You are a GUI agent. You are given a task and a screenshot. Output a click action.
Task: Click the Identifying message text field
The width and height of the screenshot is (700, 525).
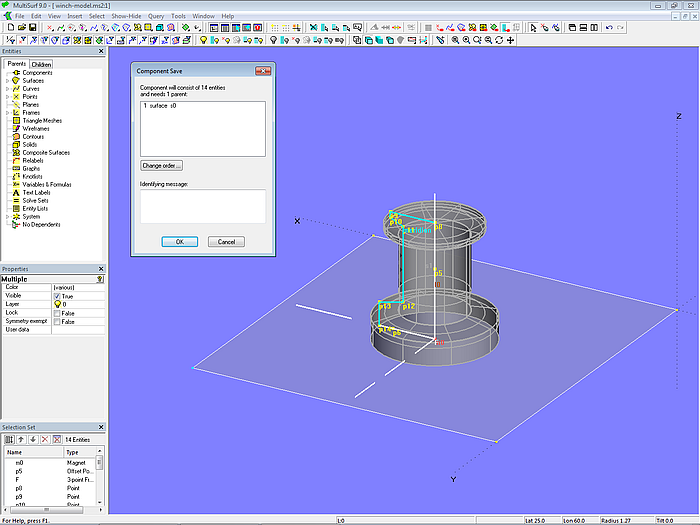(x=203, y=206)
